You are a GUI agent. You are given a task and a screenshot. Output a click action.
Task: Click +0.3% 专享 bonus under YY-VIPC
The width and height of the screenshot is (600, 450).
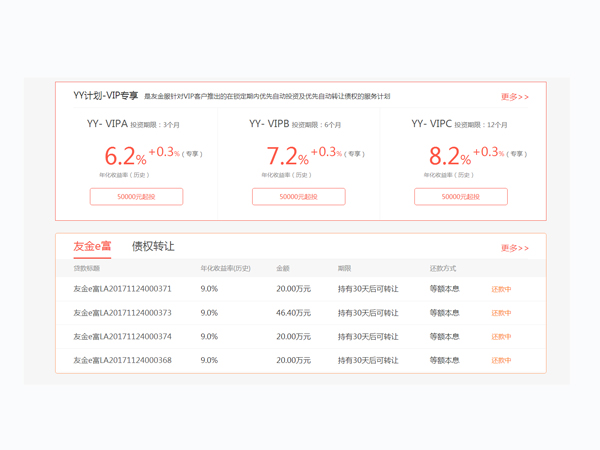[500, 152]
